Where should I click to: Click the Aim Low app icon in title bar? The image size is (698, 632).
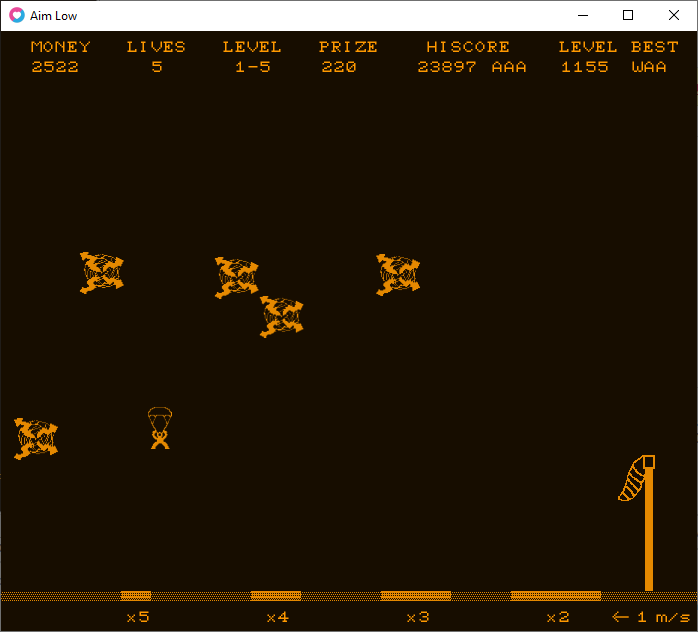17,16
